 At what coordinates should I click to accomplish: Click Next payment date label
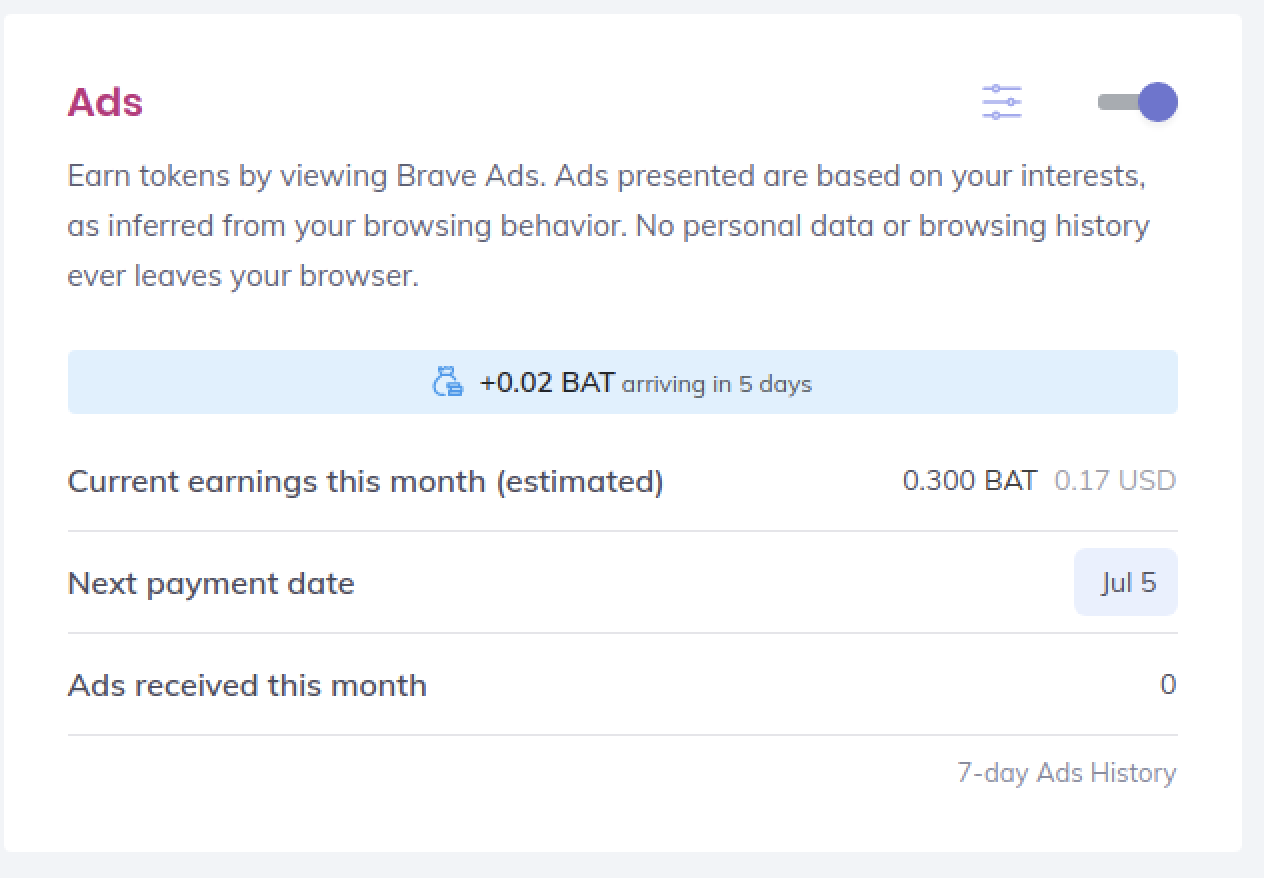tap(211, 583)
